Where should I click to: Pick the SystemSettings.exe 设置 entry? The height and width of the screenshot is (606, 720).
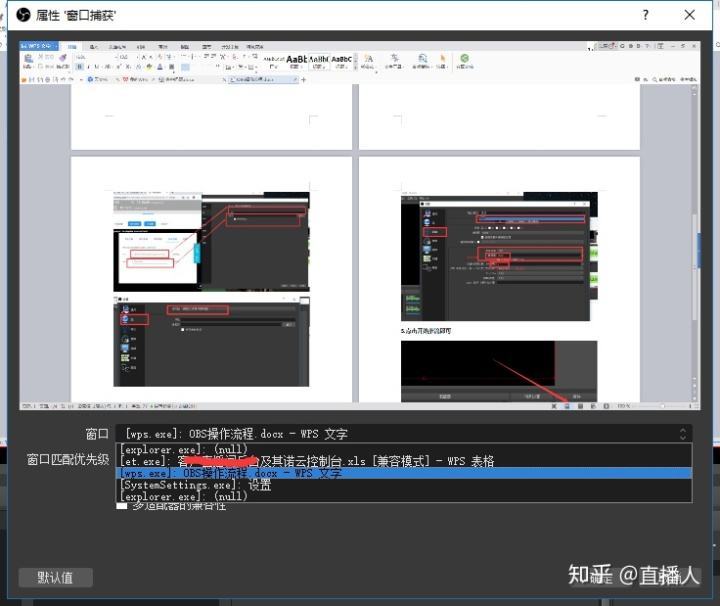tap(404, 485)
